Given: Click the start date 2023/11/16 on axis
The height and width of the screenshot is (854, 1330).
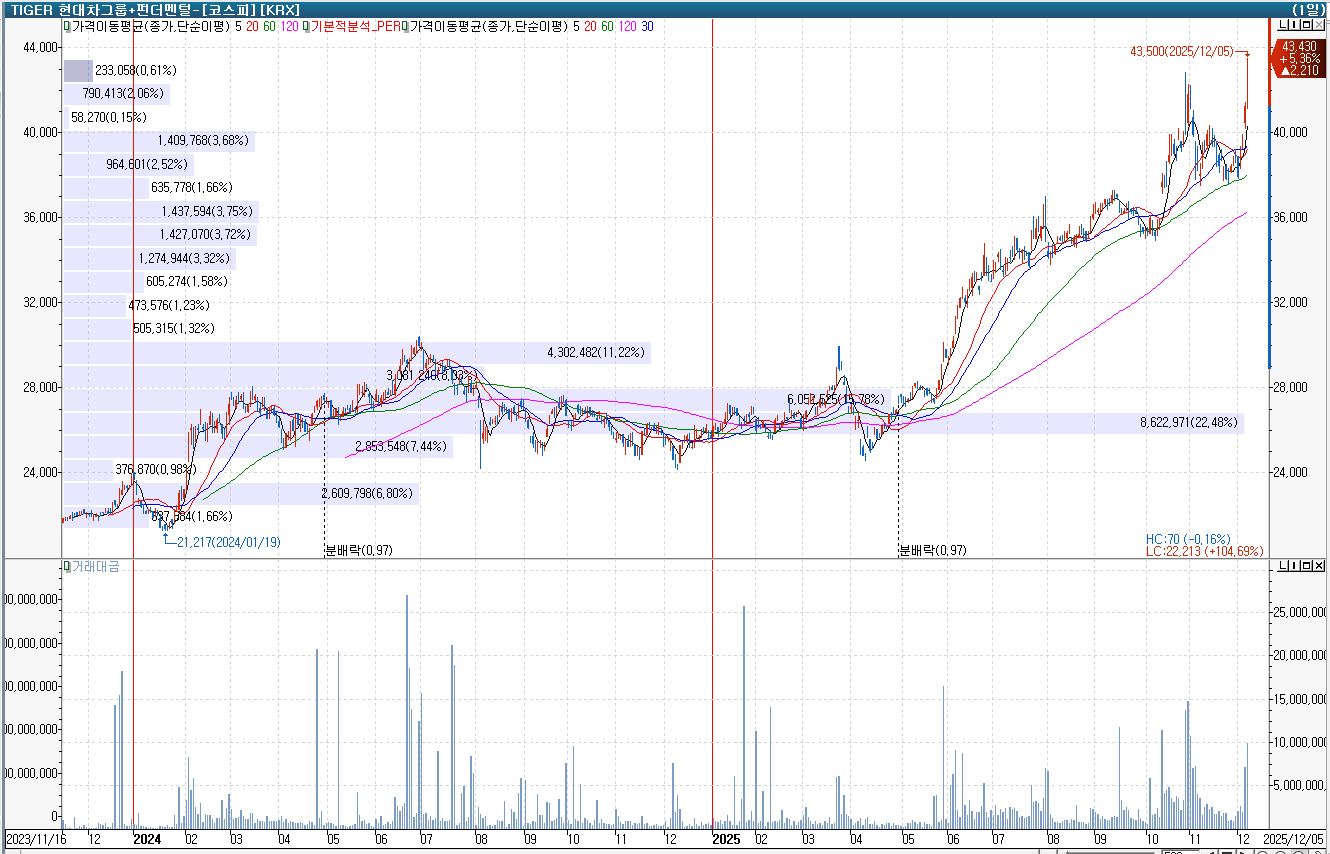Looking at the screenshot, I should point(35,839).
